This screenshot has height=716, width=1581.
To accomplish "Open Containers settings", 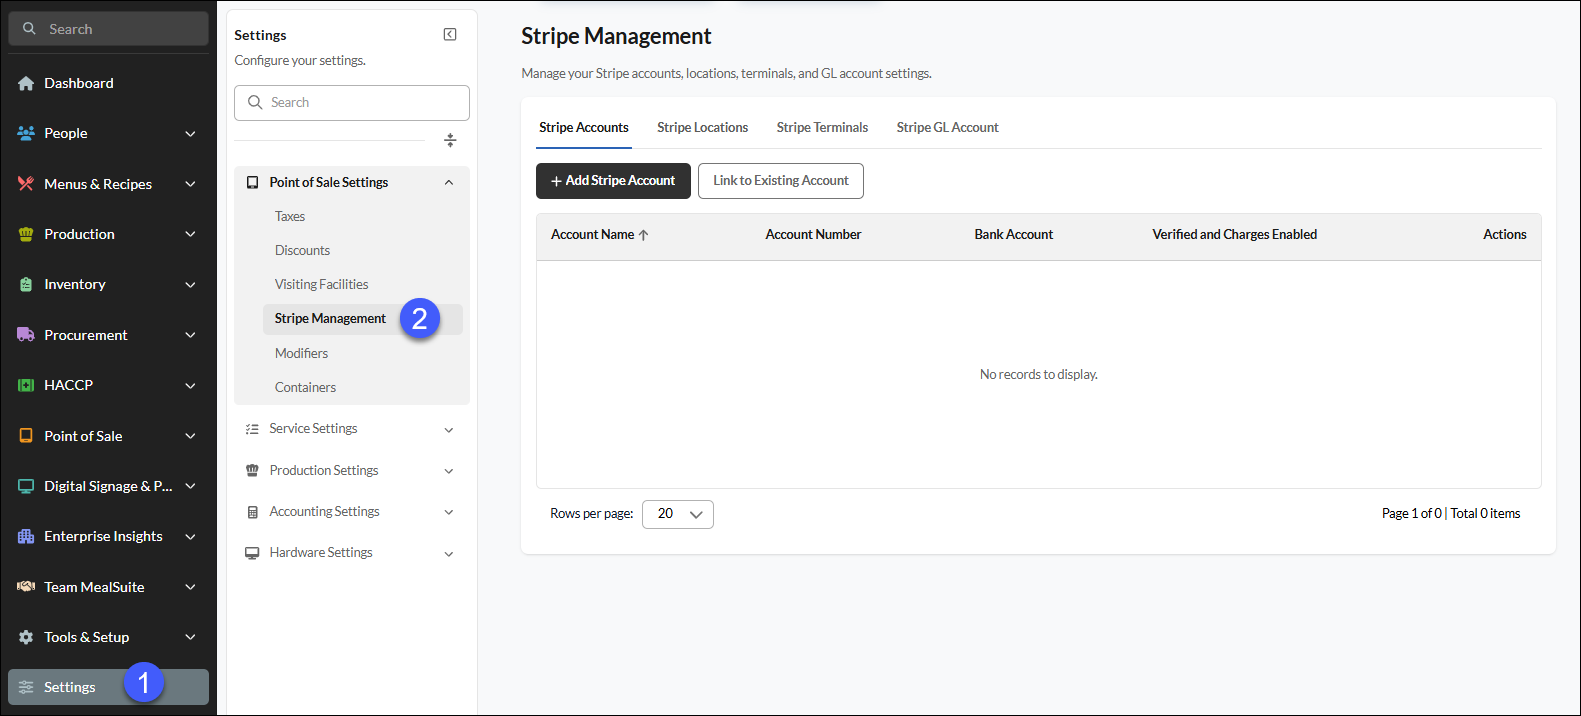I will tap(305, 387).
